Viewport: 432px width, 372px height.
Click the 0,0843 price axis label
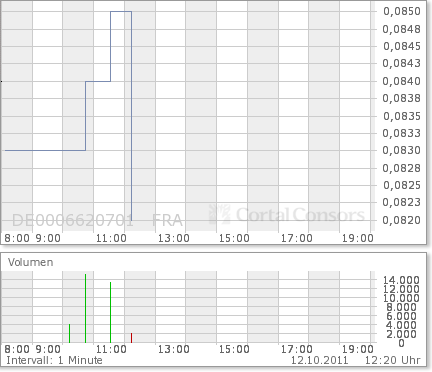point(402,63)
